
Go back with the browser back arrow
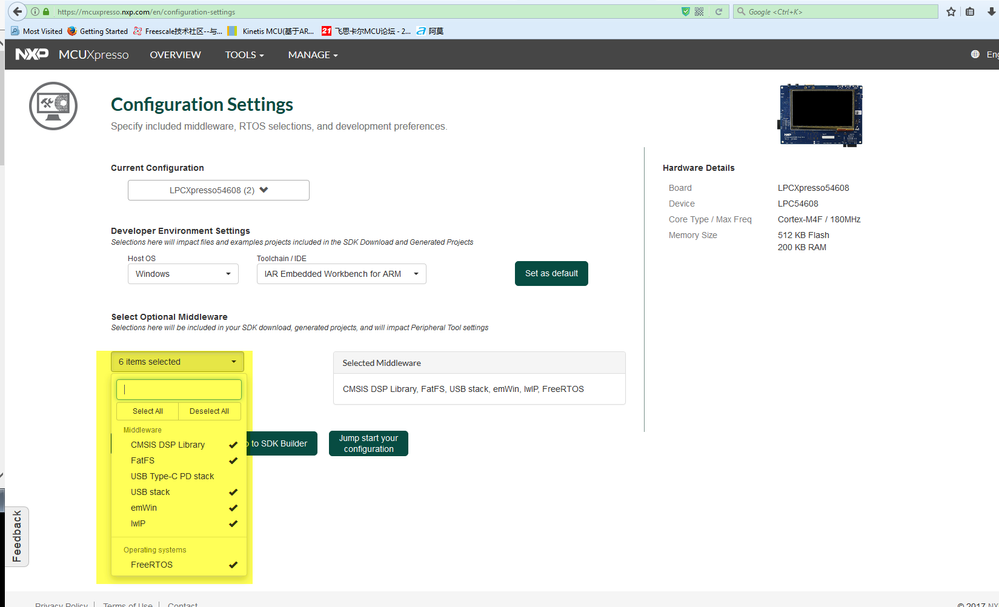(17, 11)
